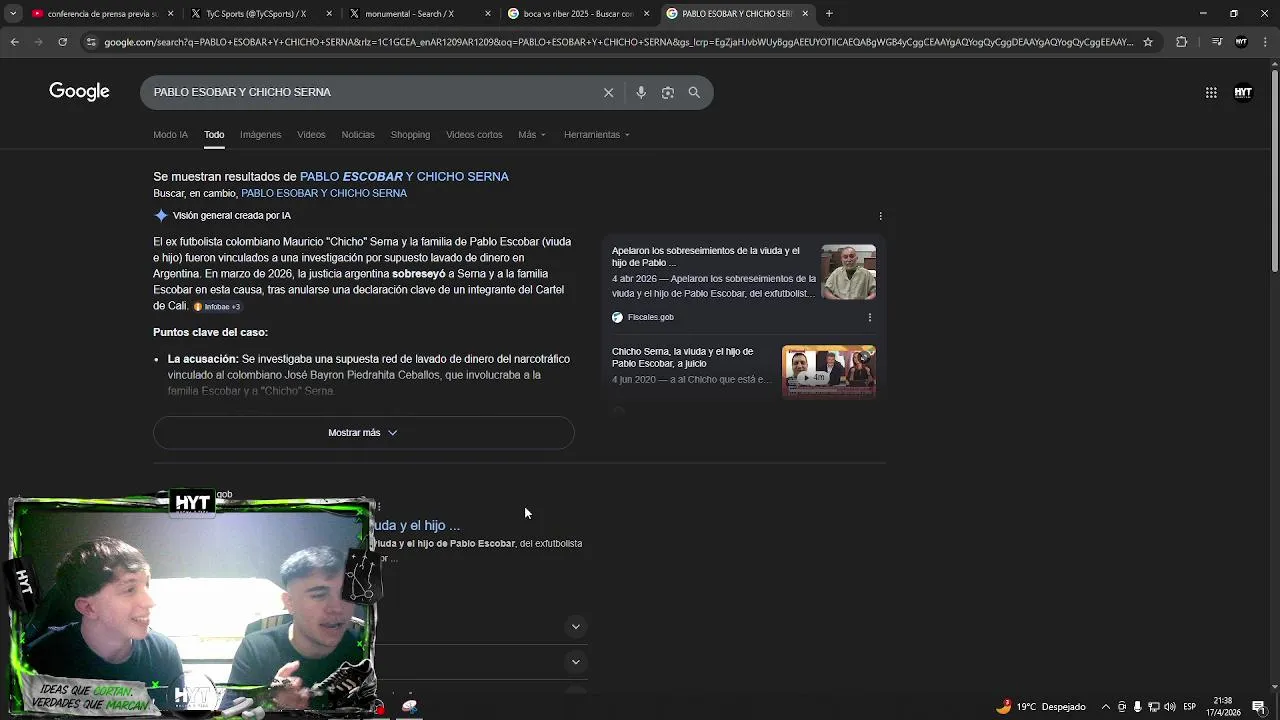Image resolution: width=1280 pixels, height=720 pixels.
Task: Bookmark this page with the star icon
Action: [x=1148, y=42]
